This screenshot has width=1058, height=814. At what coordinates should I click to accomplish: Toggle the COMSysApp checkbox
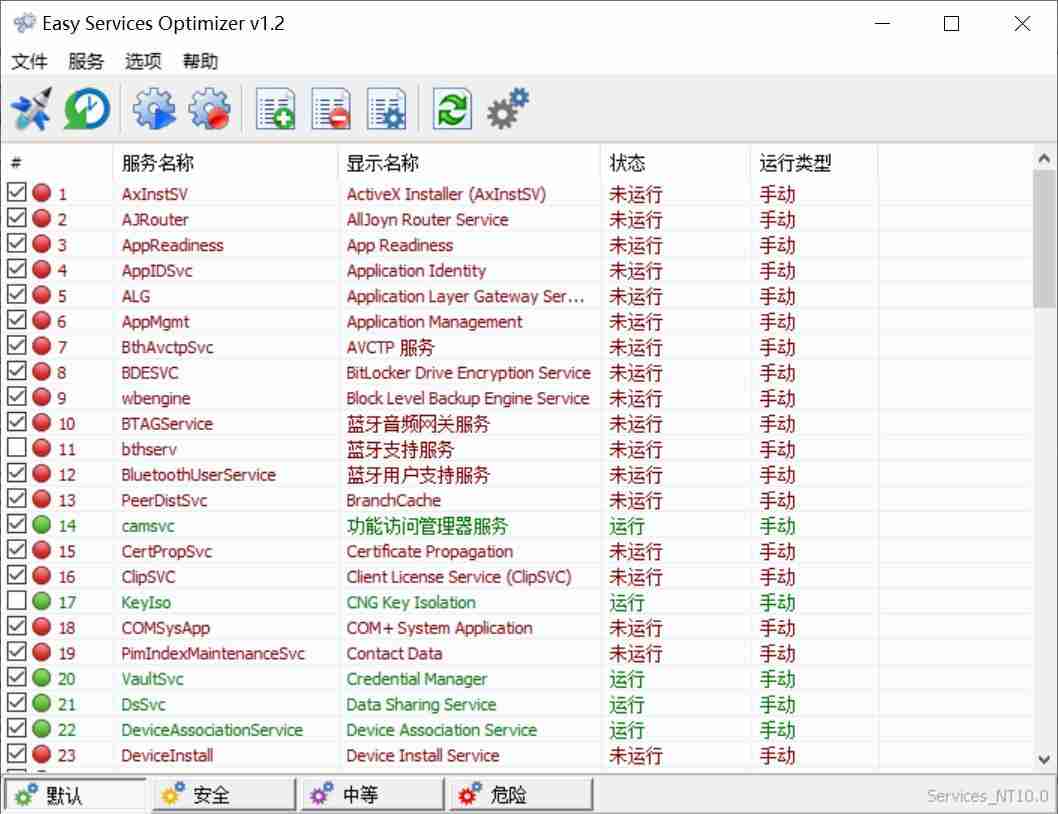tap(17, 626)
